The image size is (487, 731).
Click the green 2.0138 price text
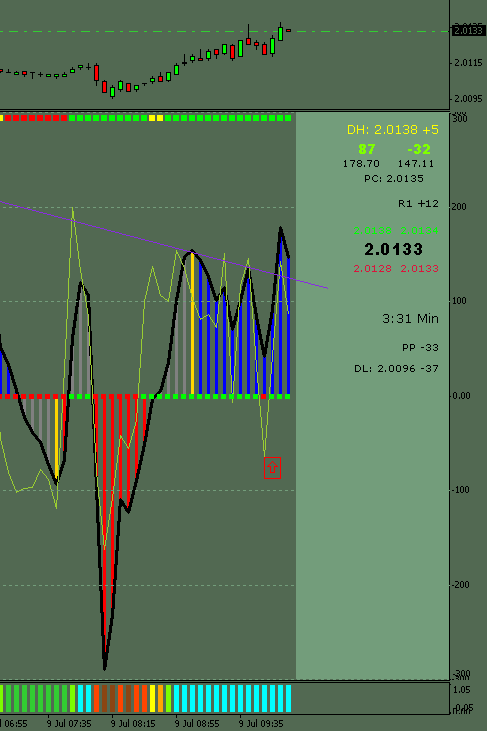point(372,230)
